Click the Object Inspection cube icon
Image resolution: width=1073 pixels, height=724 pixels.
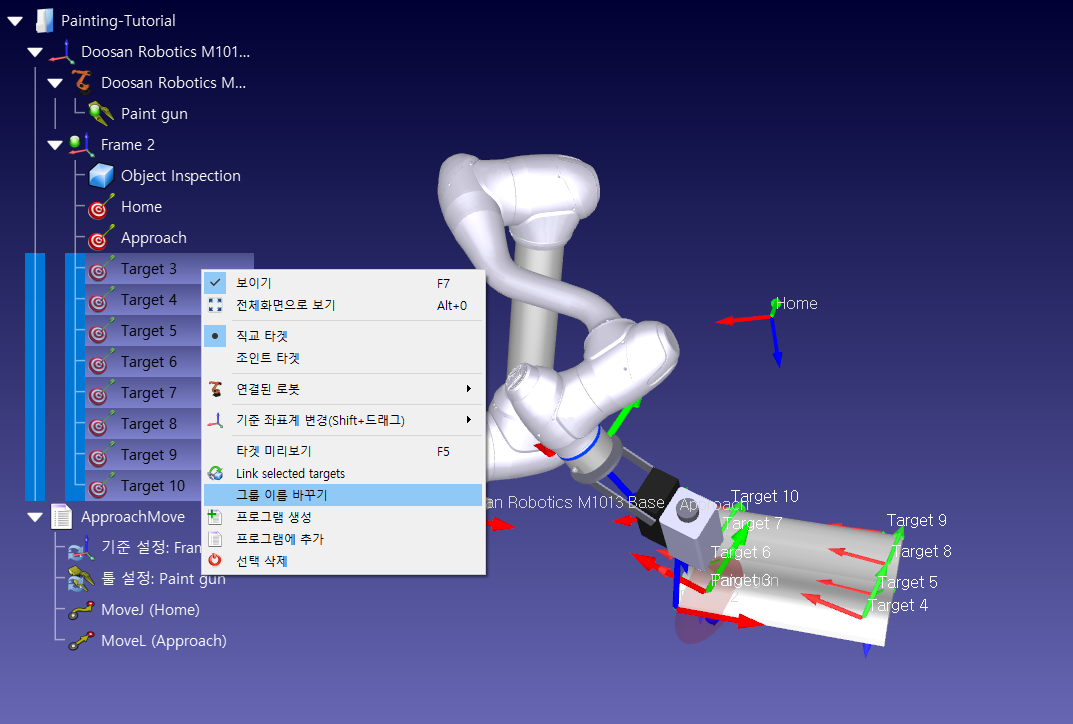pyautogui.click(x=100, y=176)
